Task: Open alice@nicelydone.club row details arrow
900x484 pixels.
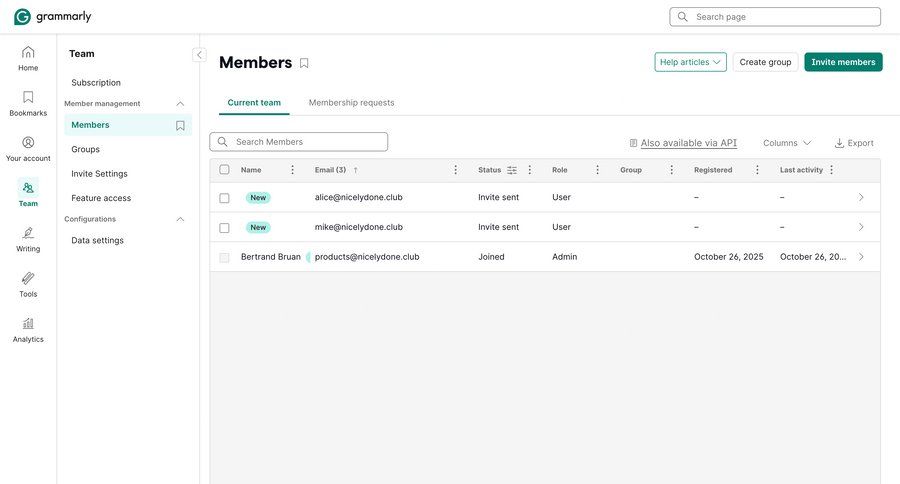Action: point(861,197)
